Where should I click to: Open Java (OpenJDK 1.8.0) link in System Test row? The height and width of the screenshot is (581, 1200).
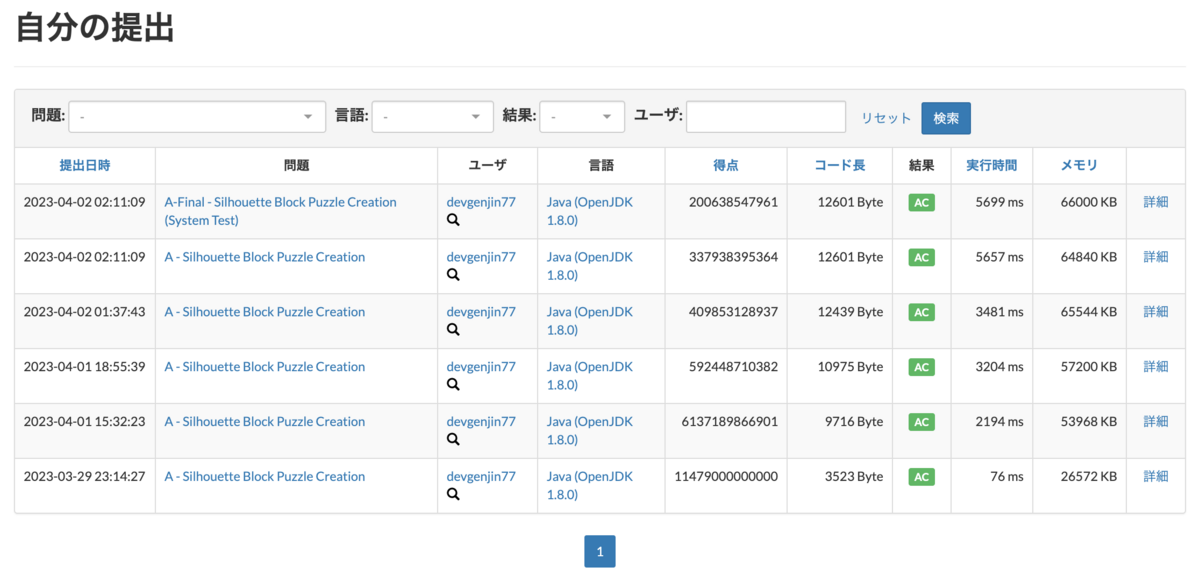590,211
